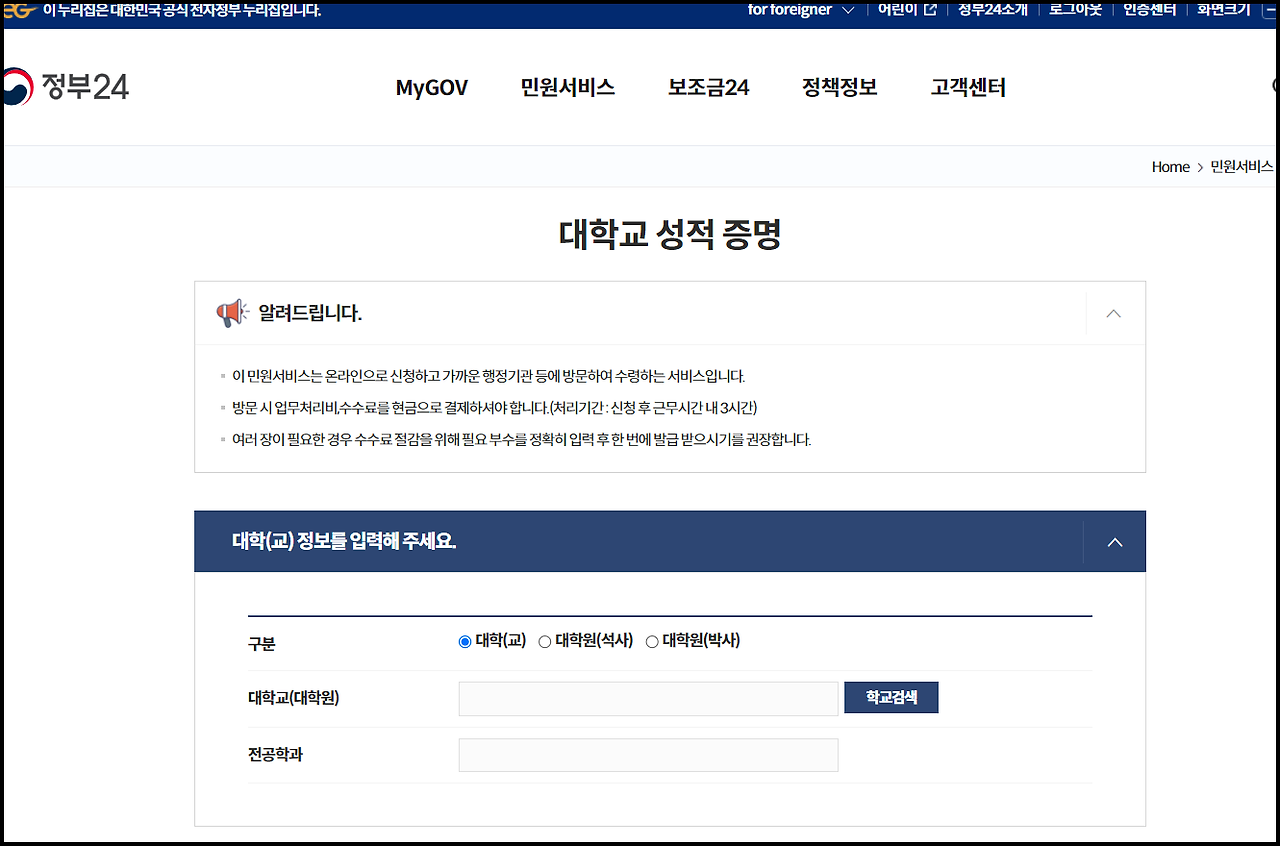1280x846 pixels.
Task: Go to Home in the breadcrumb
Action: click(1170, 167)
